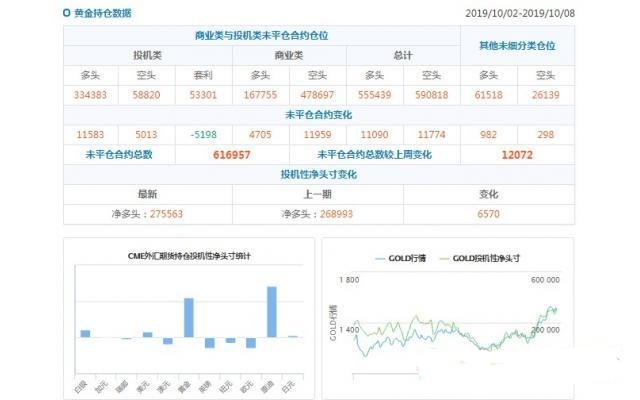Click the negative 套利 change value -5198

point(204,134)
